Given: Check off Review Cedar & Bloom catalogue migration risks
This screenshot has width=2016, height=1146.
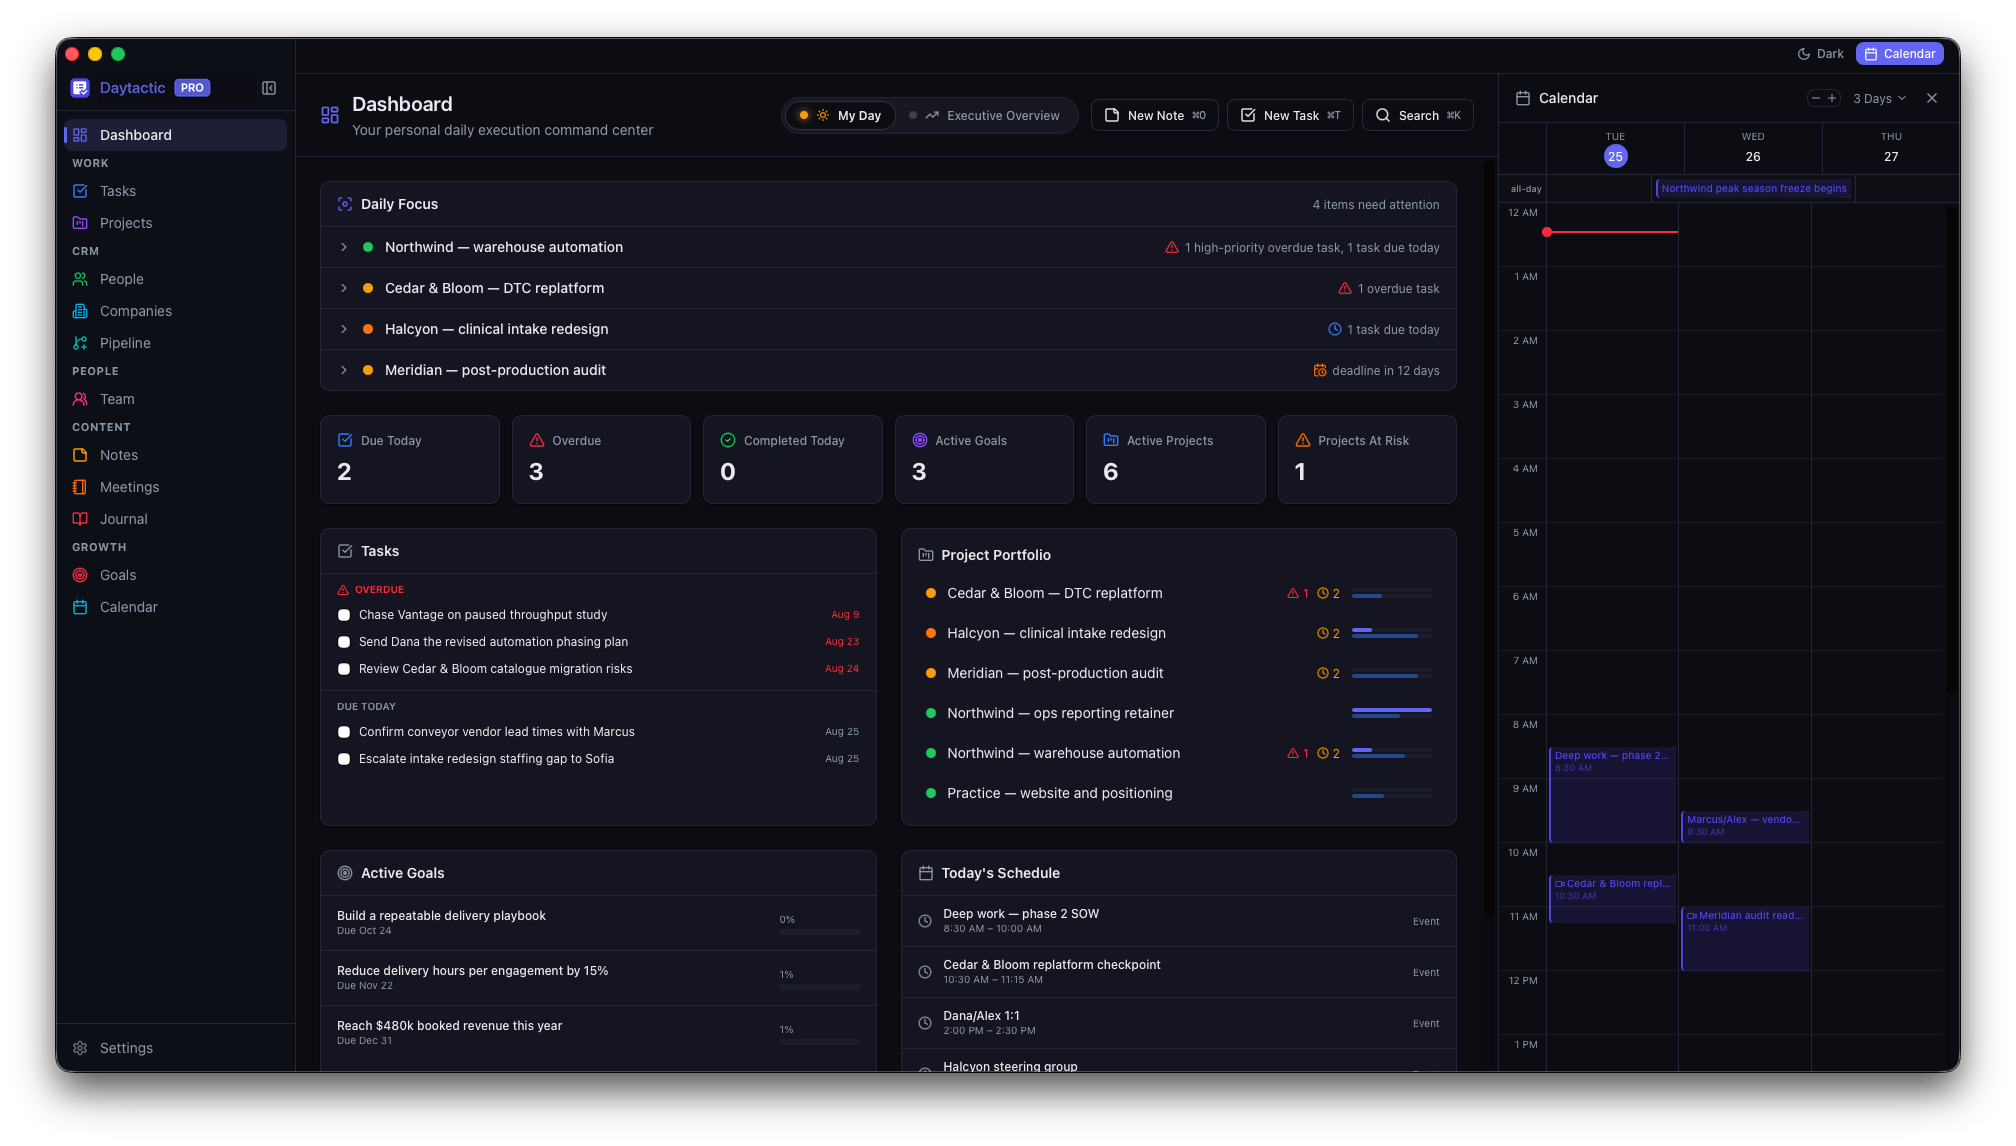Looking at the screenshot, I should (x=344, y=669).
